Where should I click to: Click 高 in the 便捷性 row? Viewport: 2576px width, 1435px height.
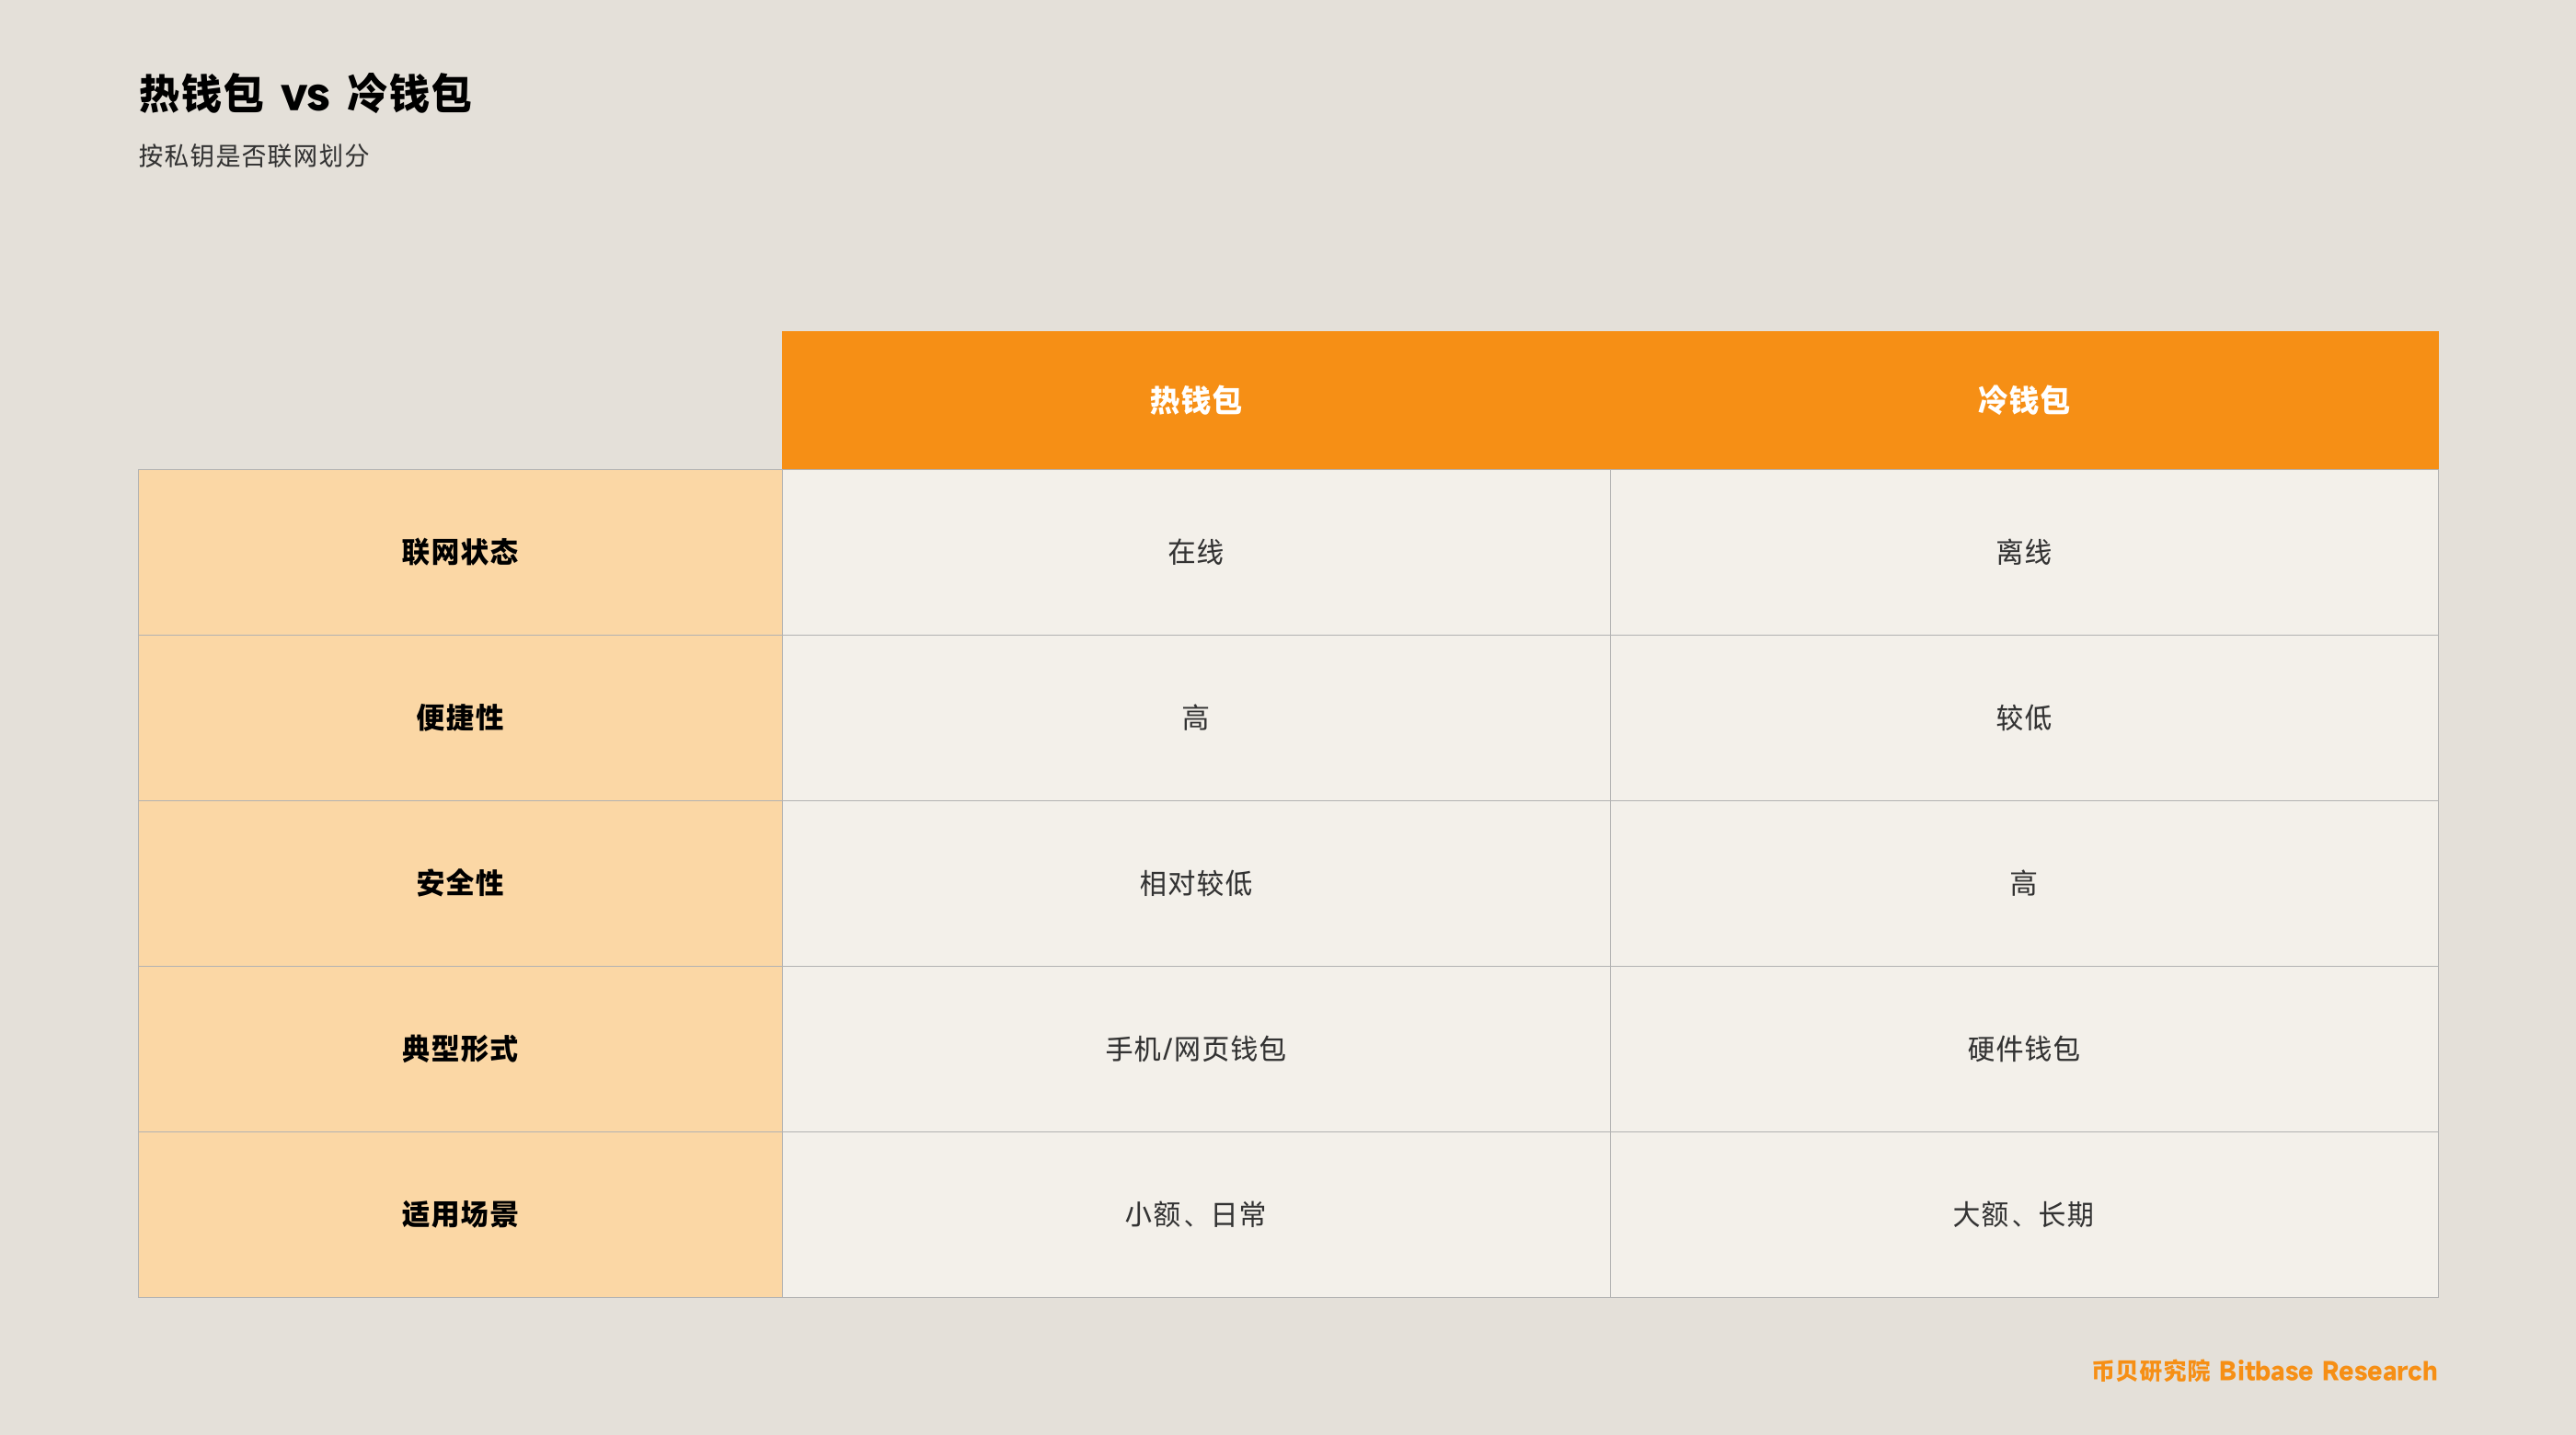[x=1195, y=718]
